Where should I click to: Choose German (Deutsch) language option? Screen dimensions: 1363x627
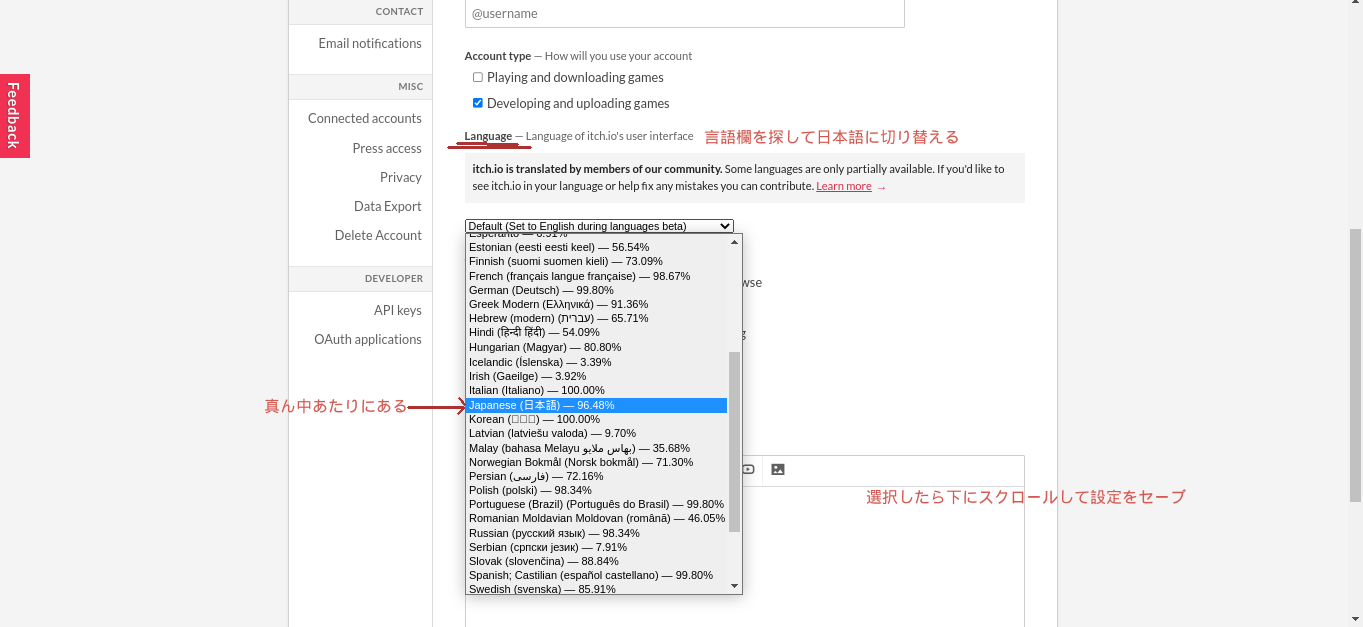[597, 290]
